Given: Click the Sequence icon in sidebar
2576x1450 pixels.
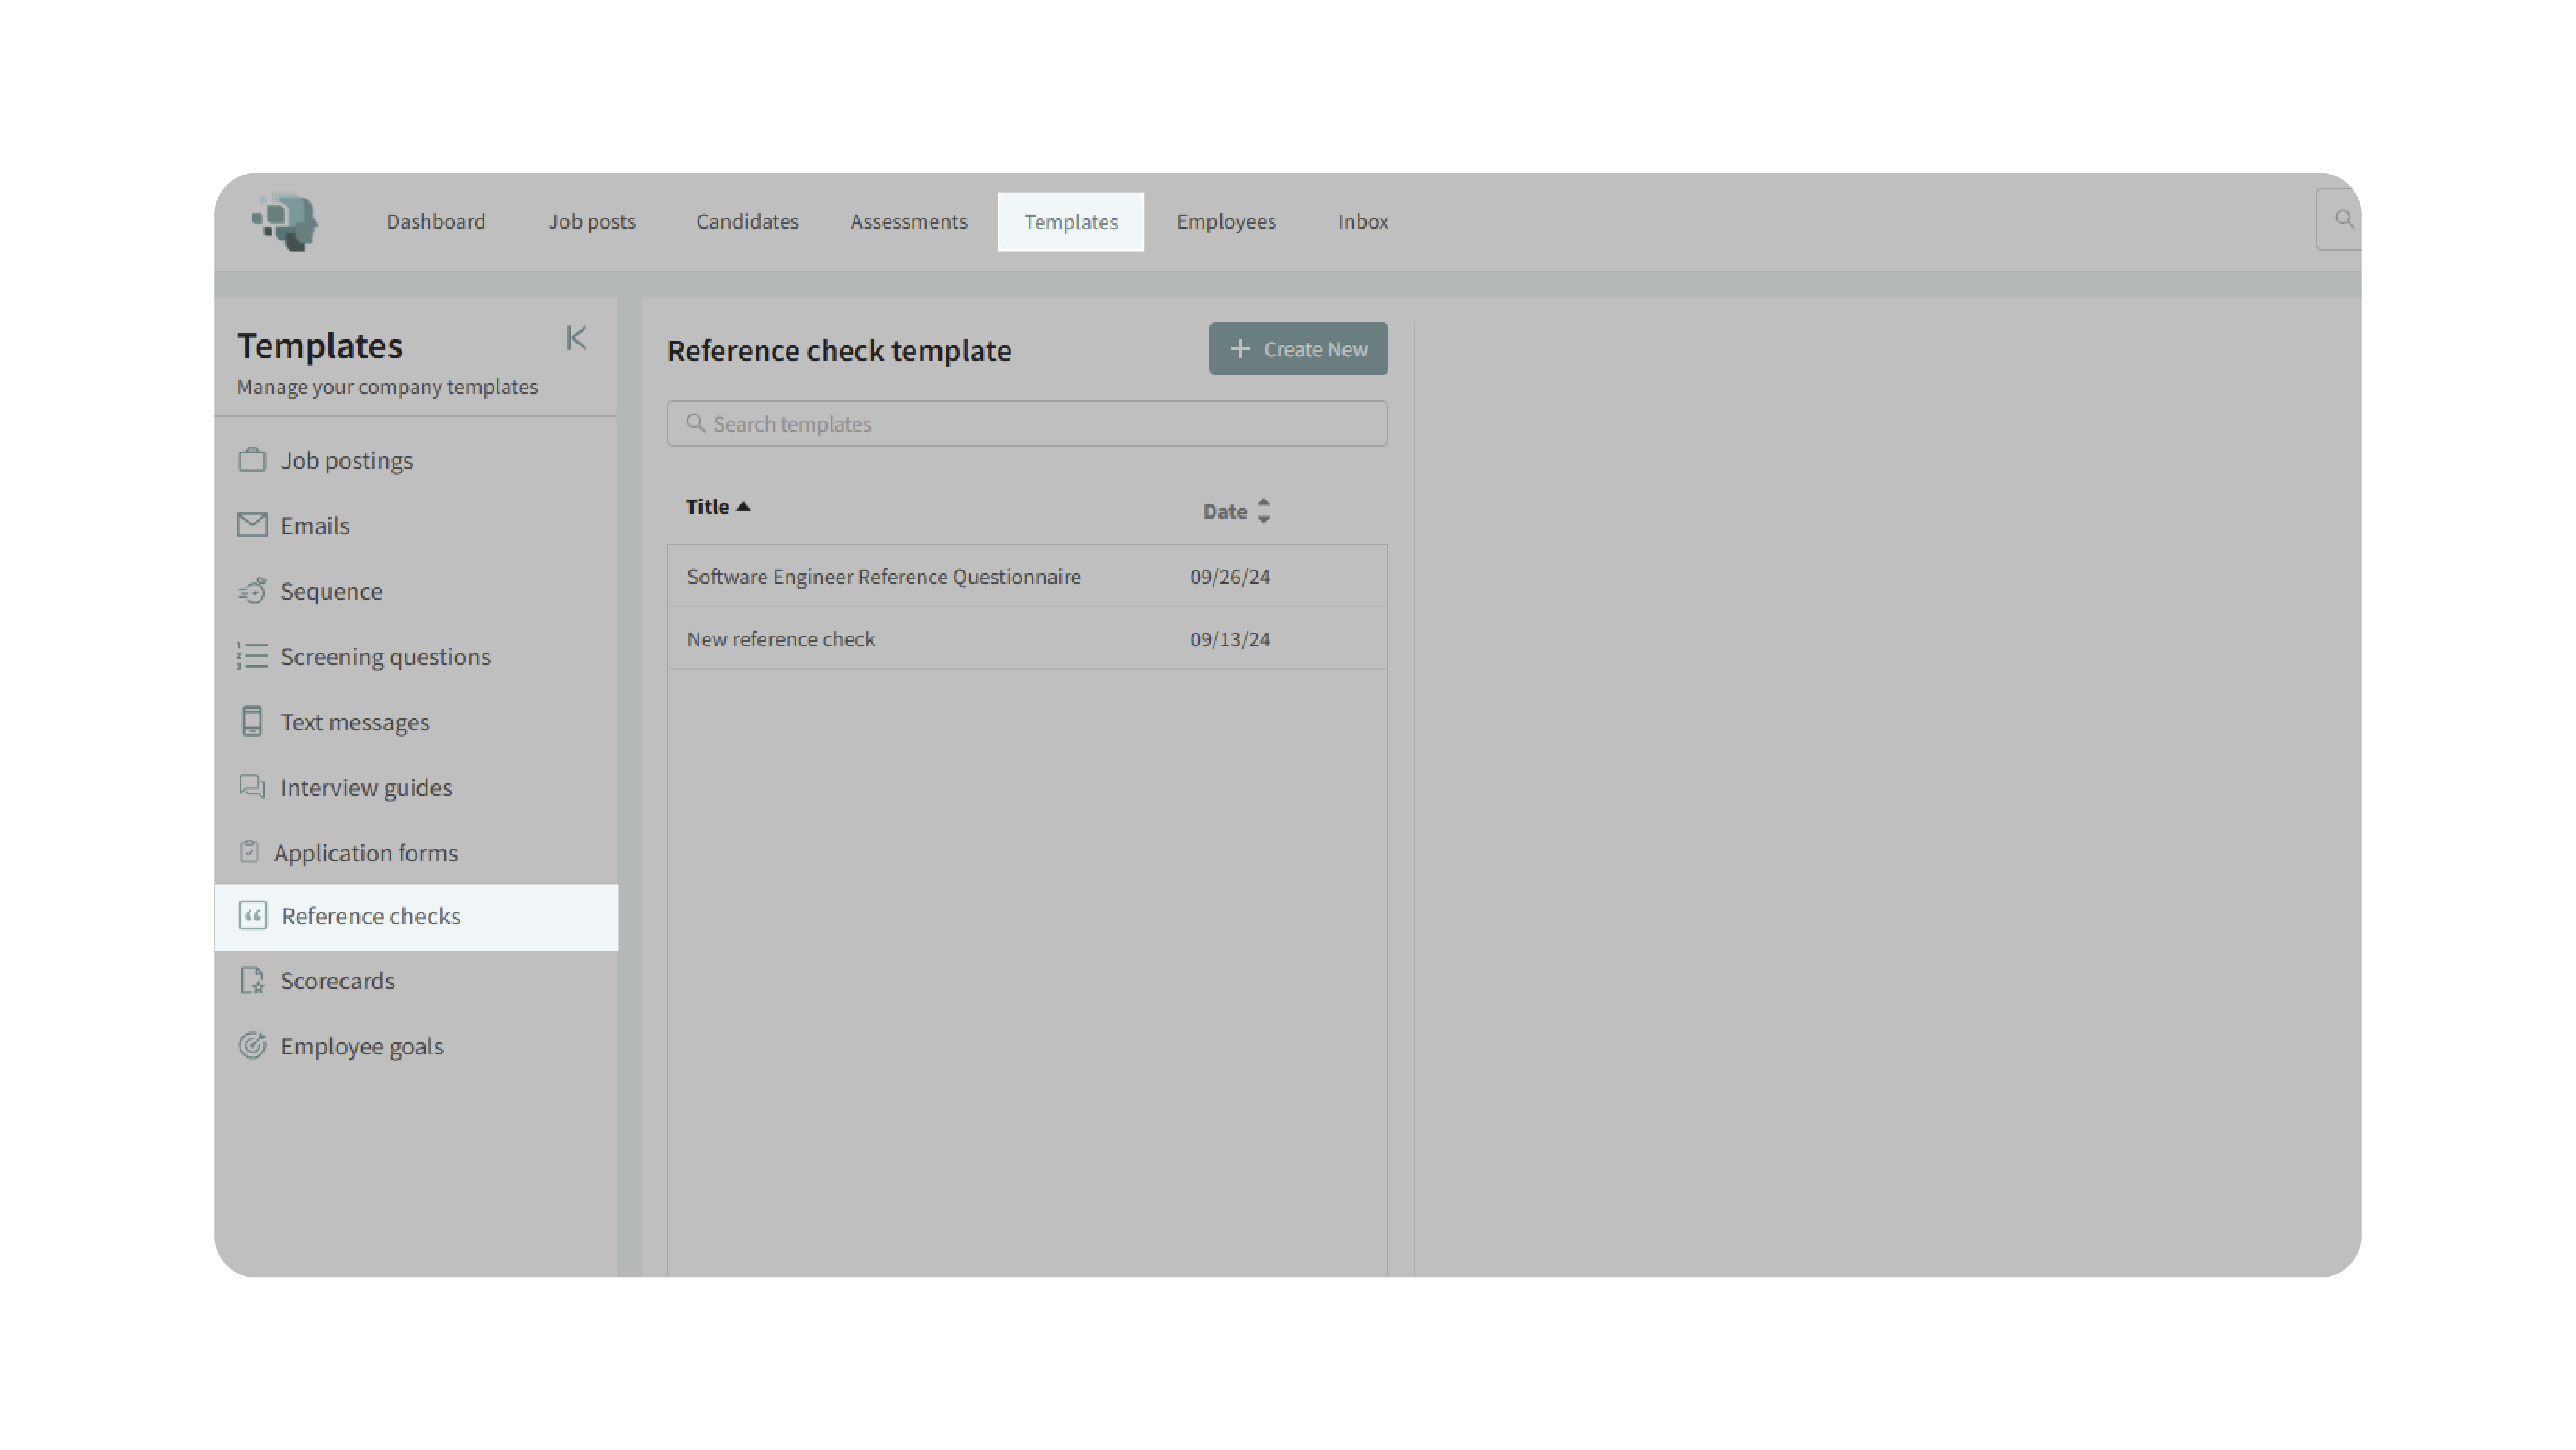Looking at the screenshot, I should coord(252,591).
